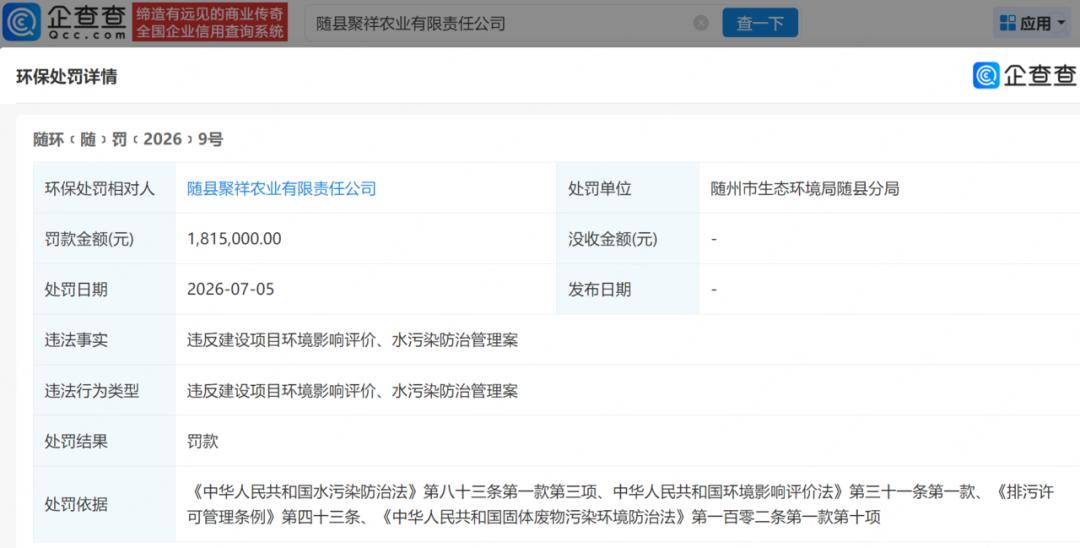This screenshot has width=1080, height=548.
Task: Clear the search box with the X icon
Action: (700, 23)
